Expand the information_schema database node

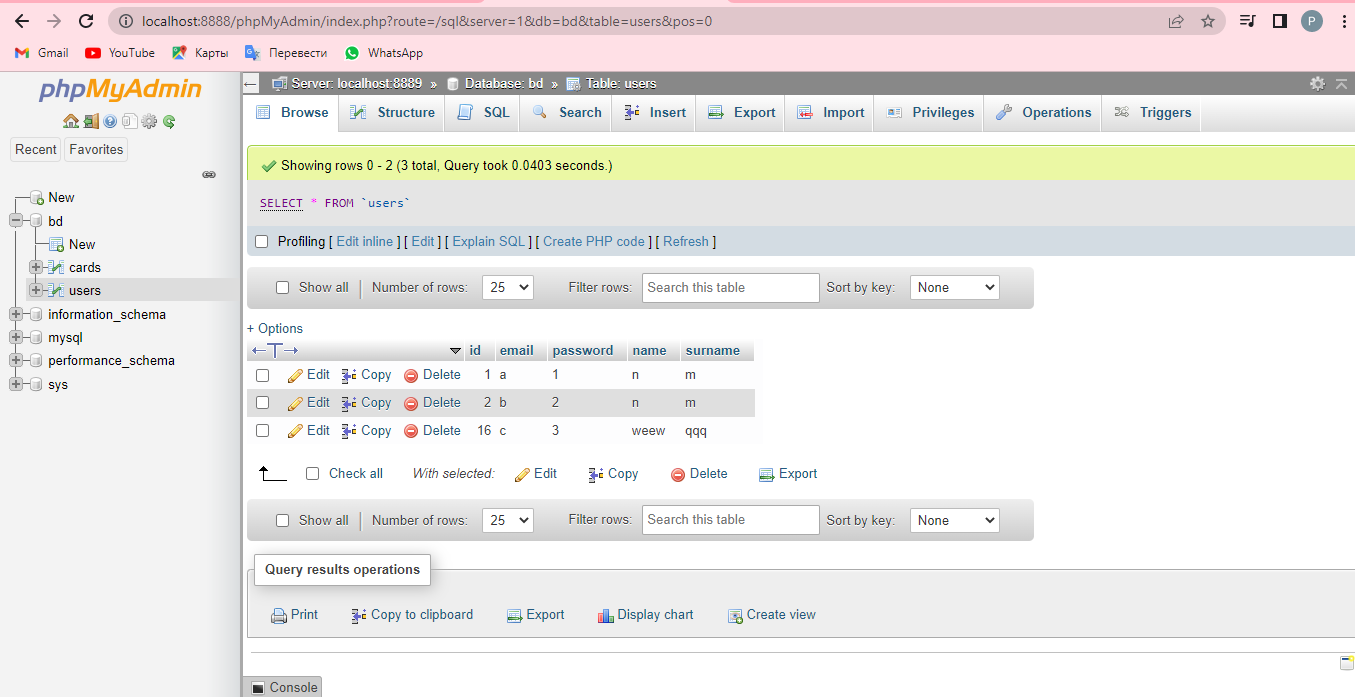[15, 314]
